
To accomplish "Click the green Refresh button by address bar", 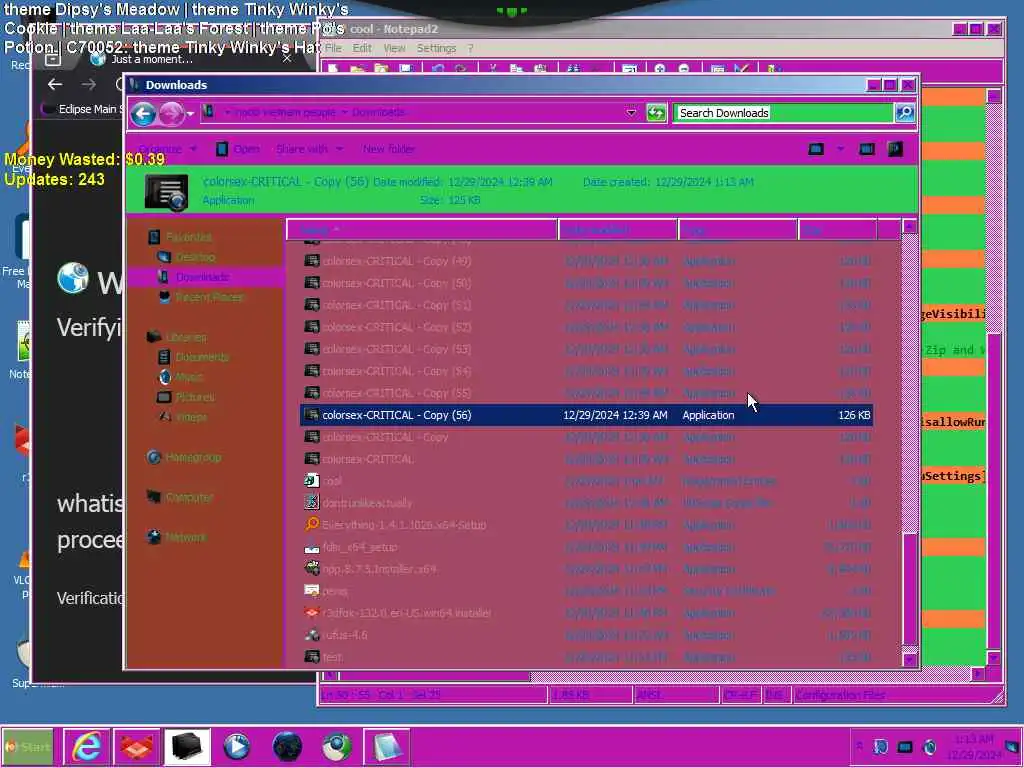I will 656,112.
